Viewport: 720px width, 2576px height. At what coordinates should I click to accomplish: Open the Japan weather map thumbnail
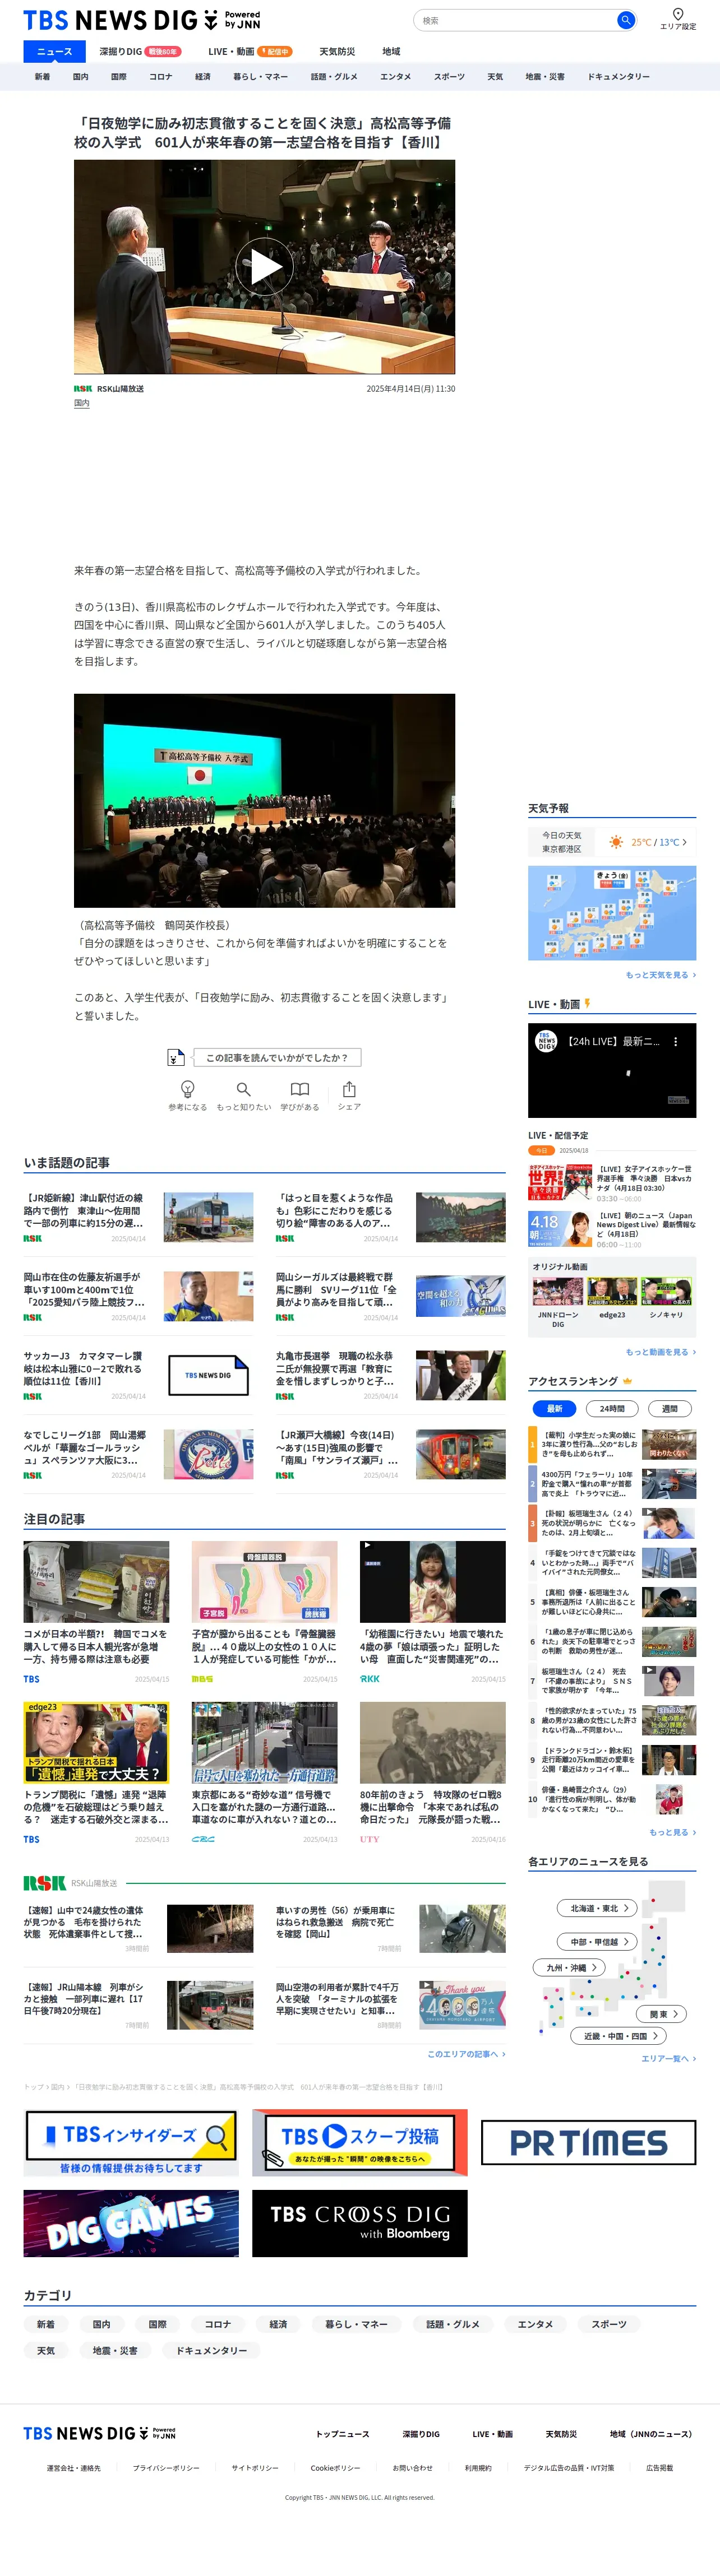(x=612, y=913)
